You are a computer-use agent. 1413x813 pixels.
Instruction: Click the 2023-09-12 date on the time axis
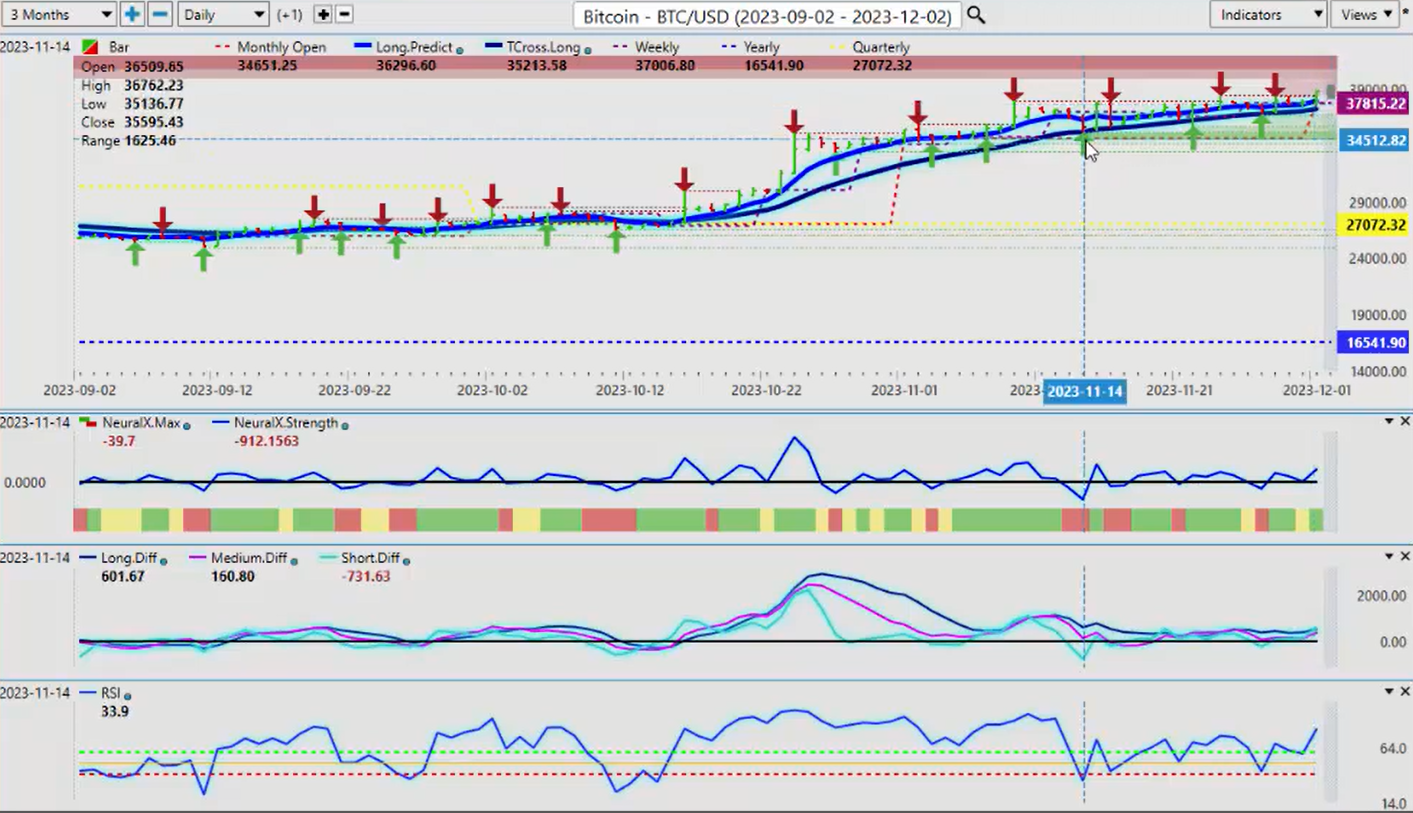[217, 390]
